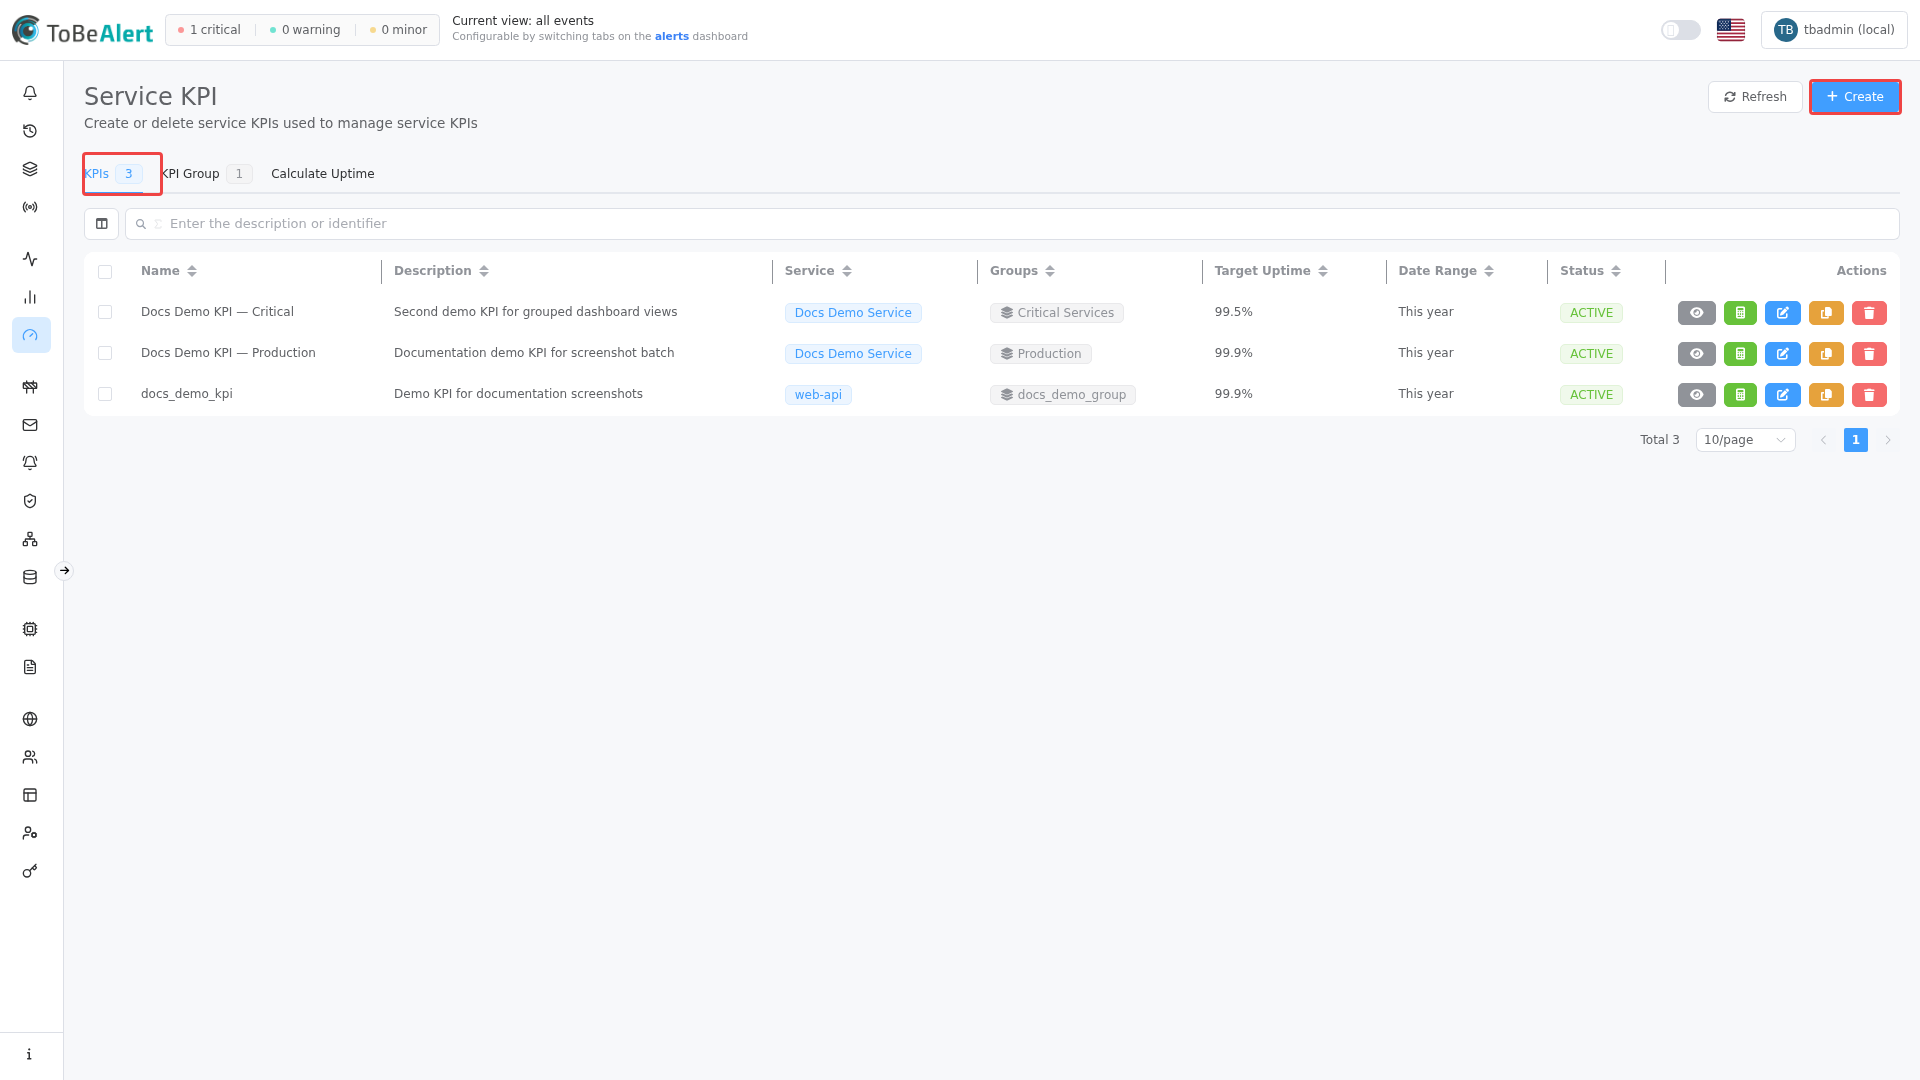Expand the sidebar with the arrow button
The image size is (1920, 1080).
[x=64, y=571]
